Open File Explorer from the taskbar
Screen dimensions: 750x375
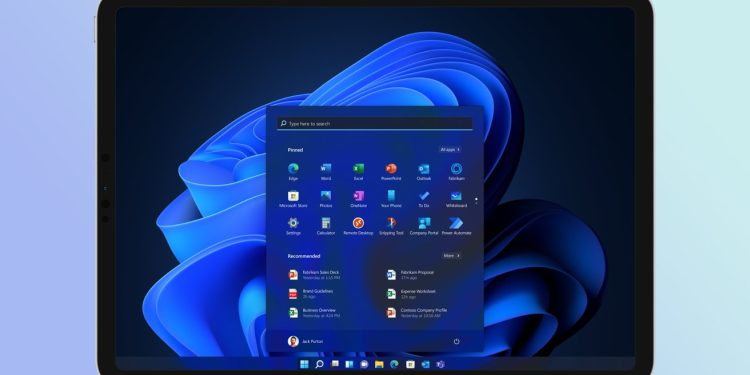tap(379, 364)
